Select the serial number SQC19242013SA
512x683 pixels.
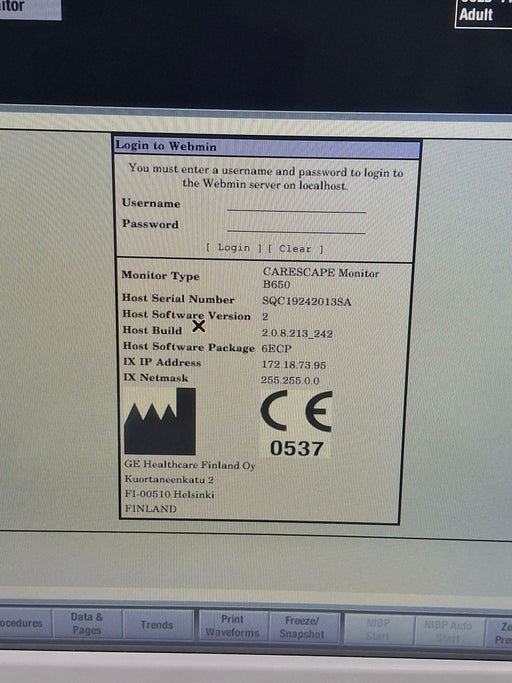306,301
